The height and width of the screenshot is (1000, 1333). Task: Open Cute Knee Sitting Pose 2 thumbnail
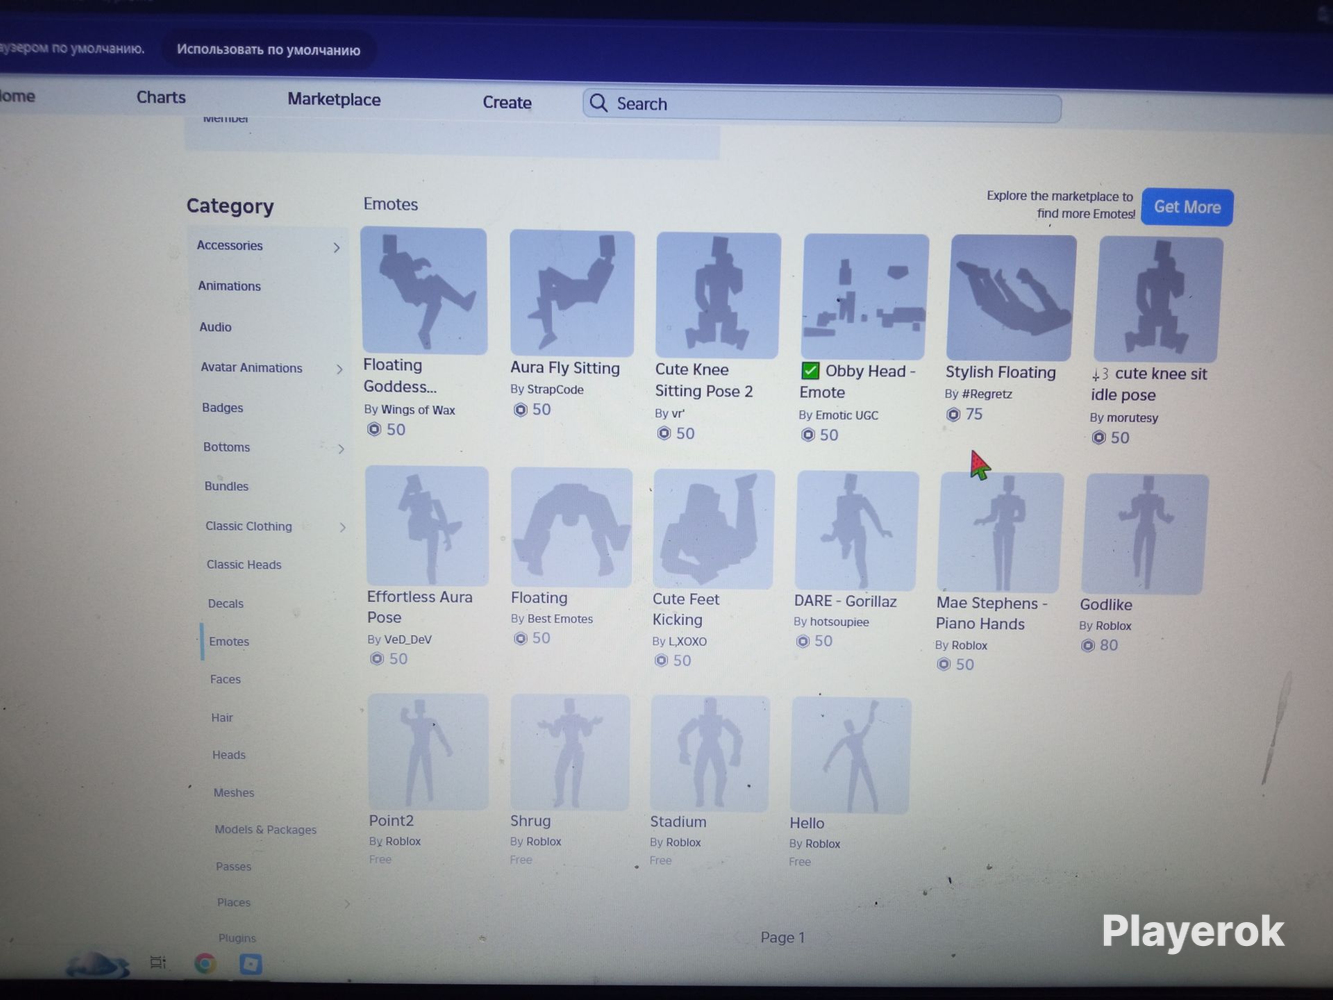(718, 295)
